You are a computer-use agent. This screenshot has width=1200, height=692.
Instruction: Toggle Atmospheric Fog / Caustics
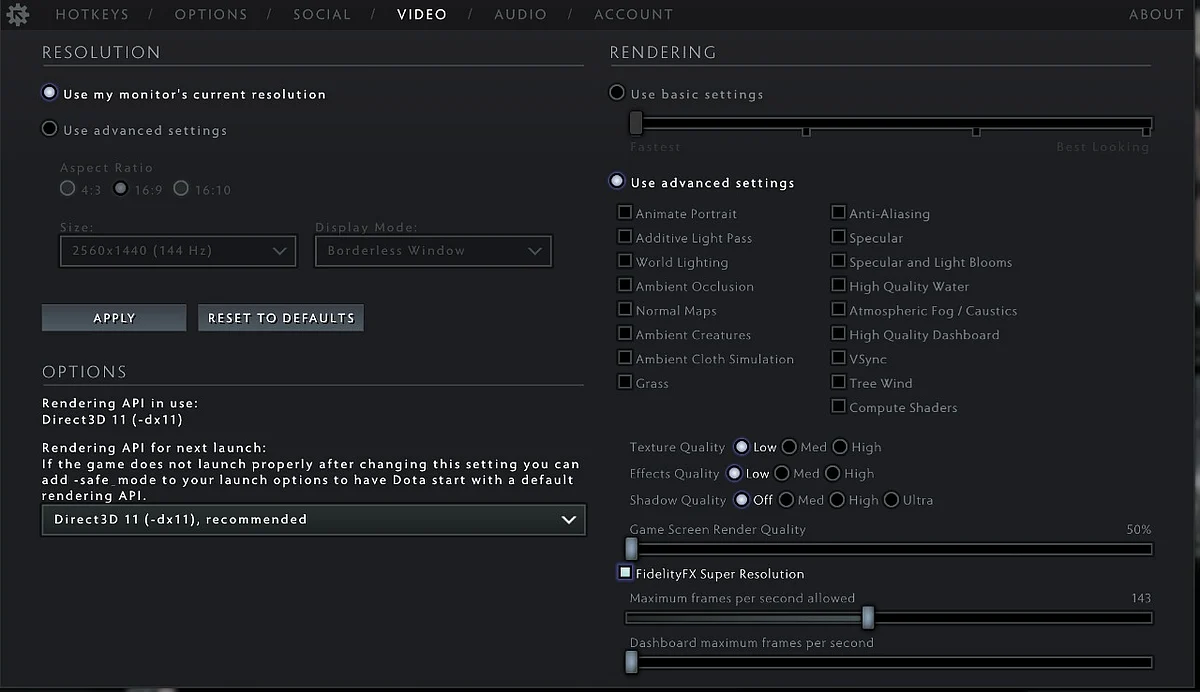[x=839, y=310]
